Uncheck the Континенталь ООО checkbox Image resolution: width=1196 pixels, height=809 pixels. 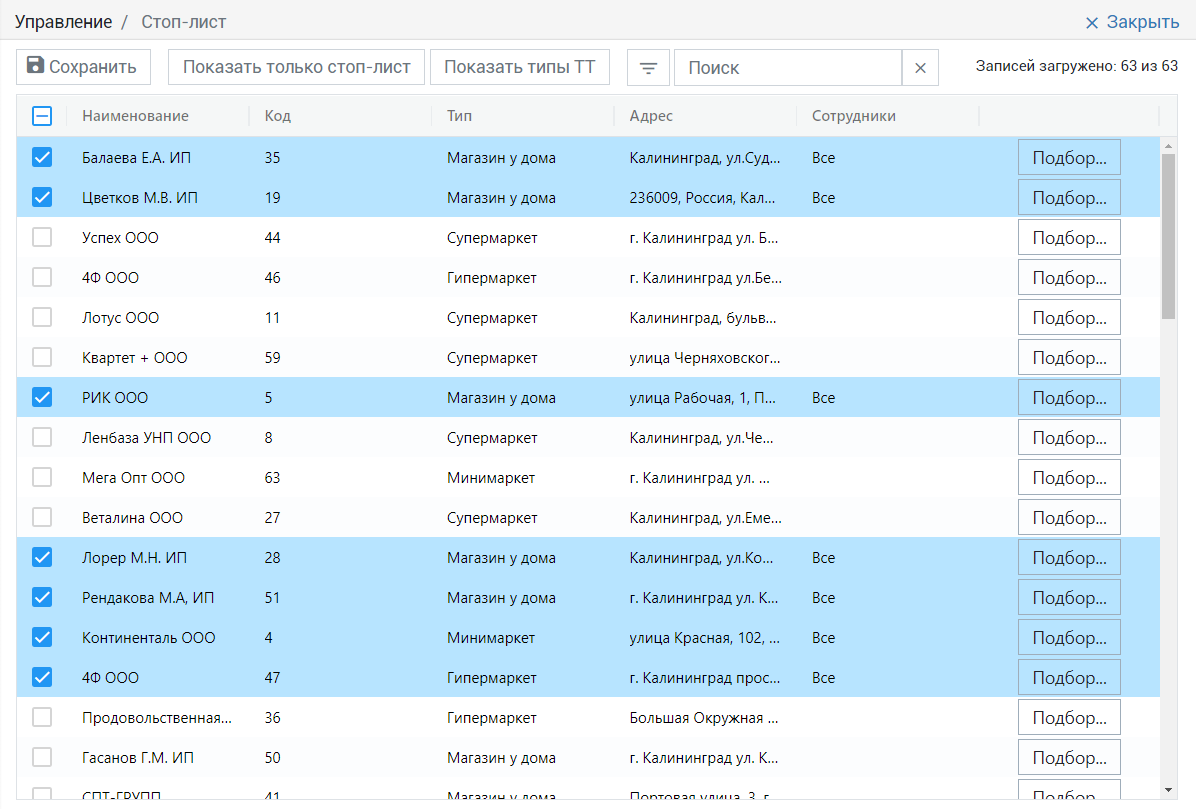click(x=42, y=637)
